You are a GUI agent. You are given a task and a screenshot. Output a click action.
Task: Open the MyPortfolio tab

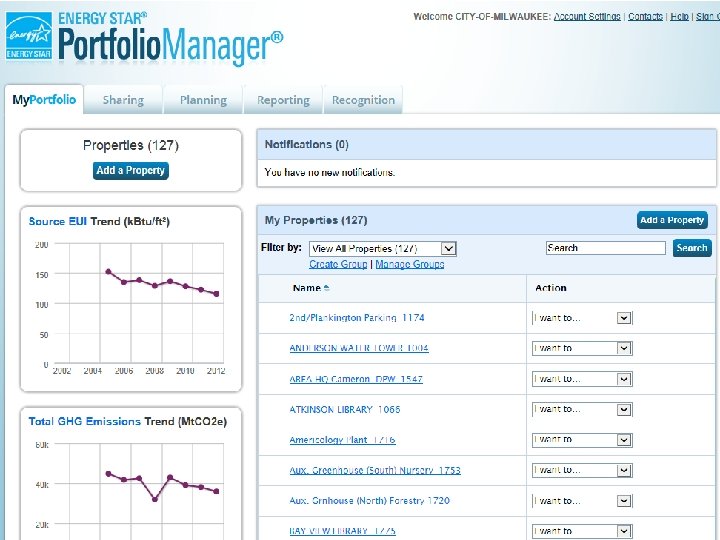[x=44, y=99]
